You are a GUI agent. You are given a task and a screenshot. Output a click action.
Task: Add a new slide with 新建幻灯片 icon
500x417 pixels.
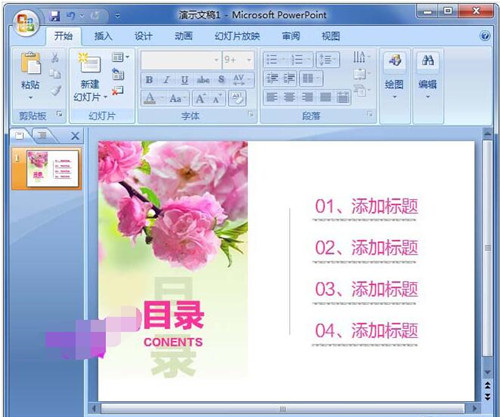89,63
